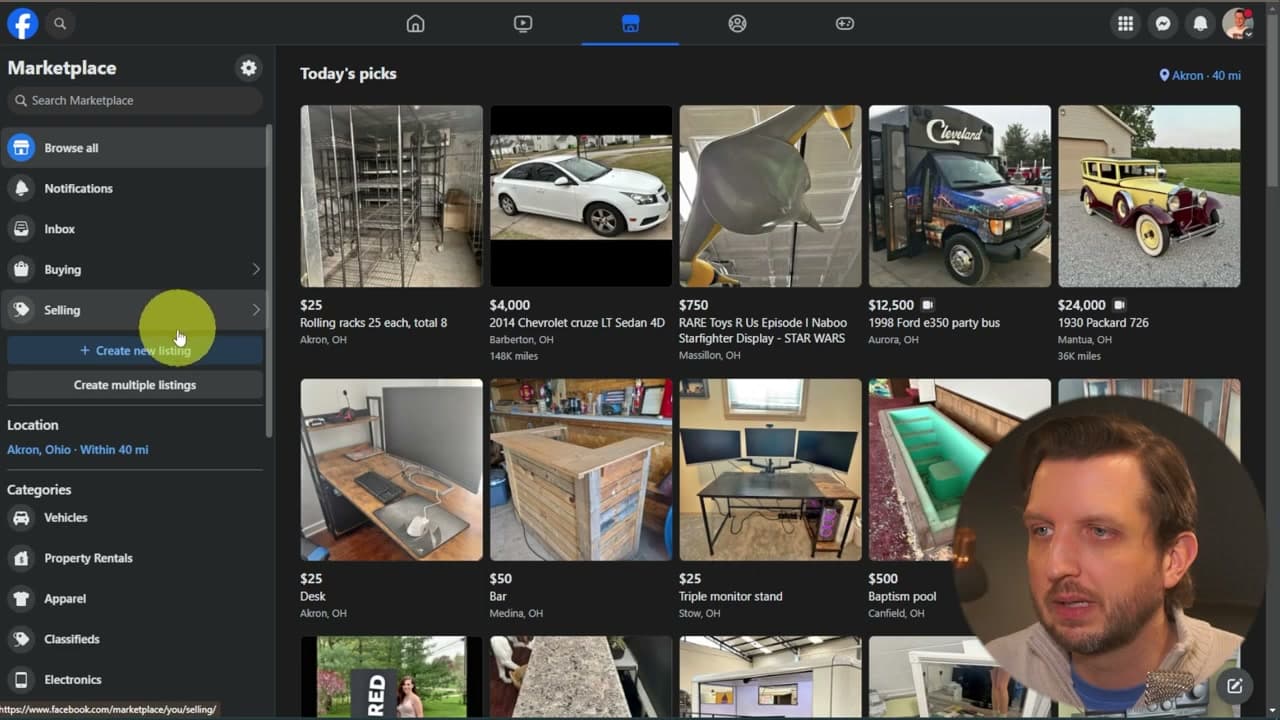This screenshot has height=720, width=1280.
Task: Open the $50 Bar listing photo
Action: (x=581, y=469)
